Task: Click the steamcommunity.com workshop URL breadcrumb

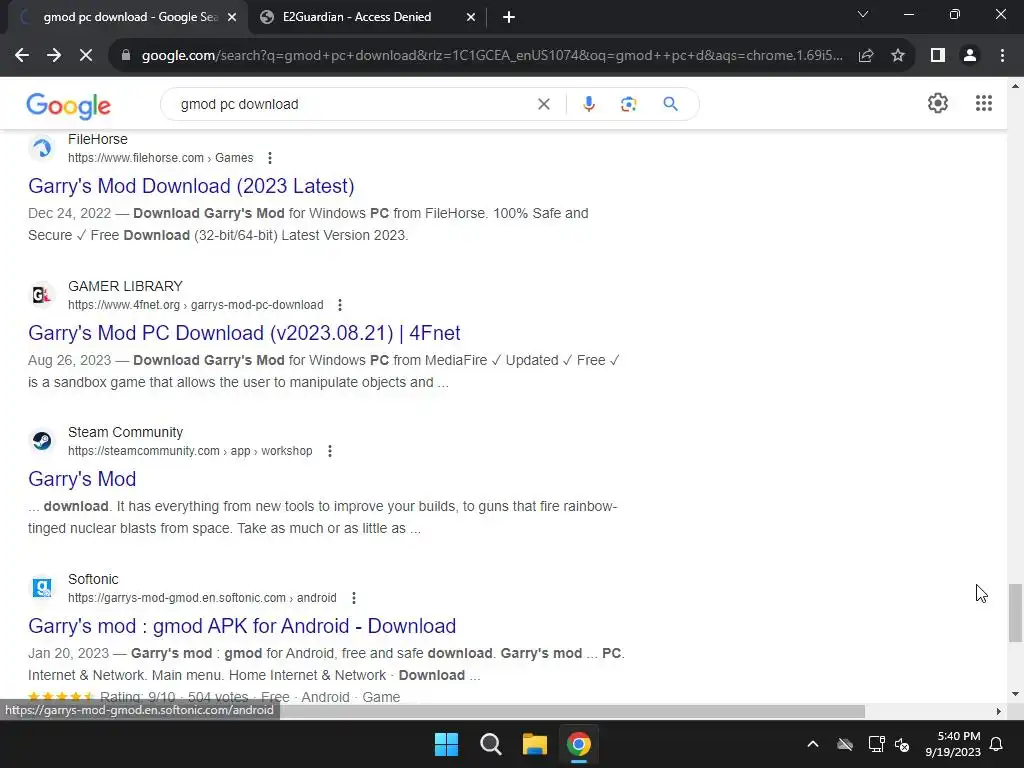Action: click(190, 451)
